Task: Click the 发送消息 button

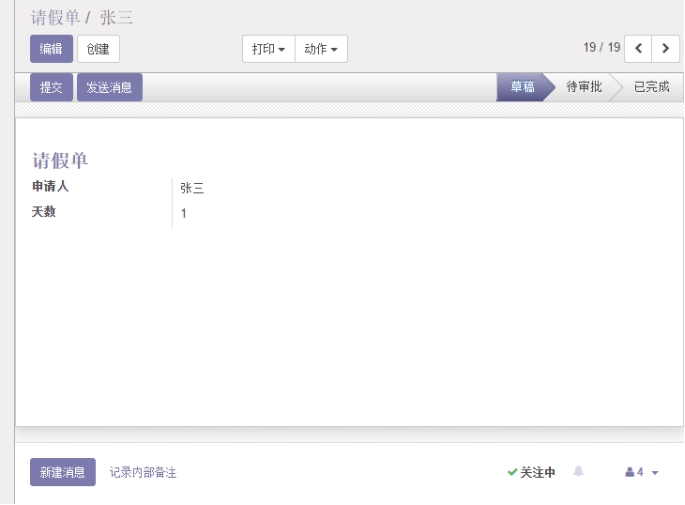Action: pos(110,87)
